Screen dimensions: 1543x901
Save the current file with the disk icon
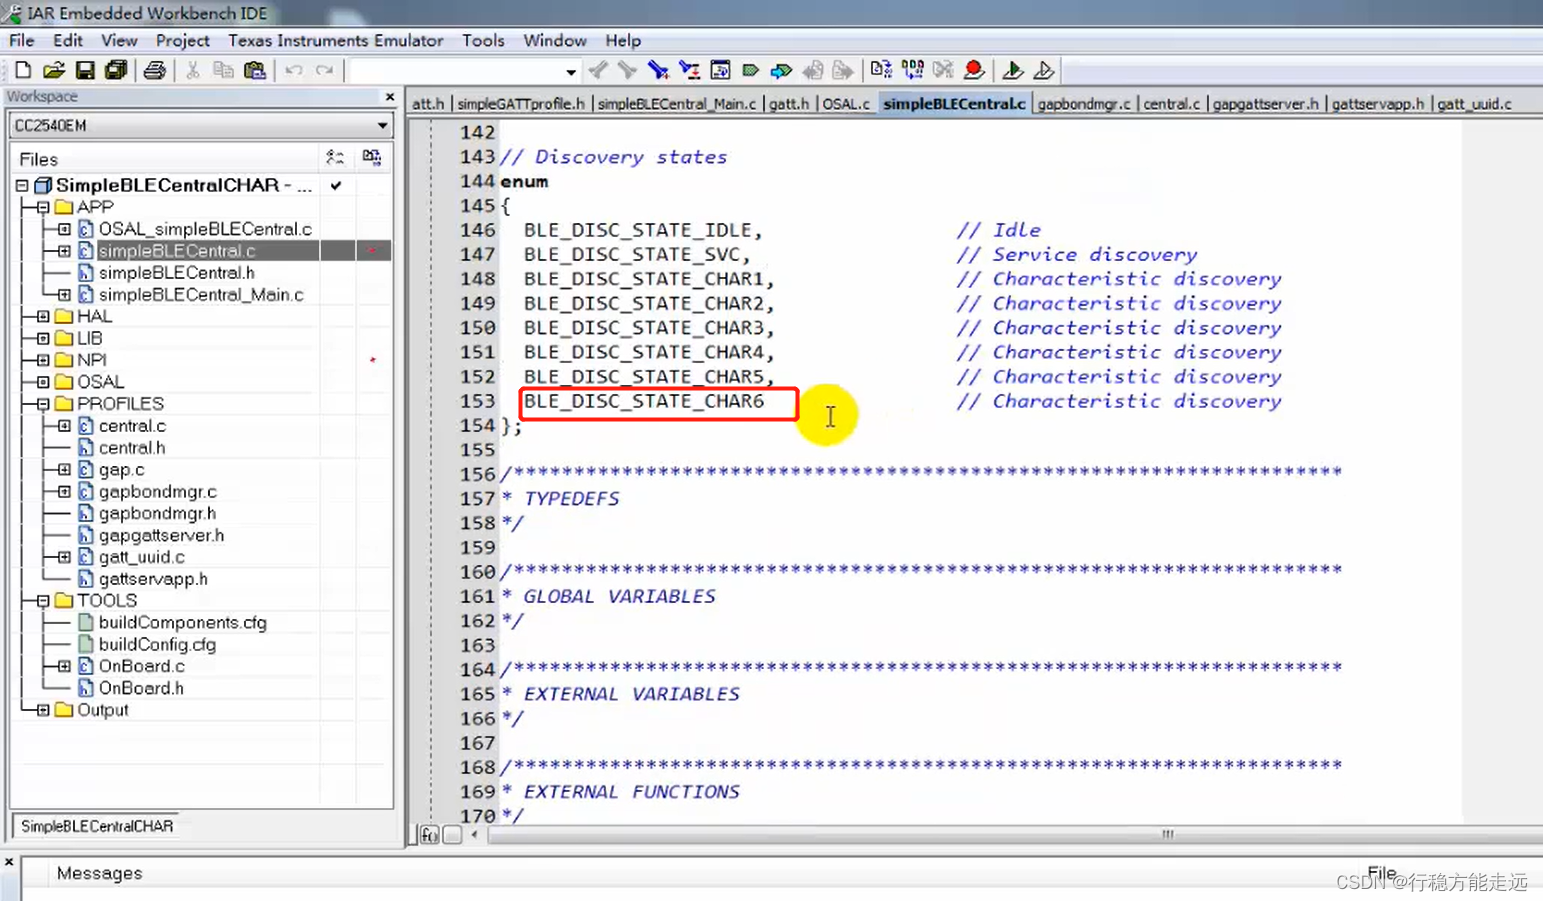[x=85, y=70]
